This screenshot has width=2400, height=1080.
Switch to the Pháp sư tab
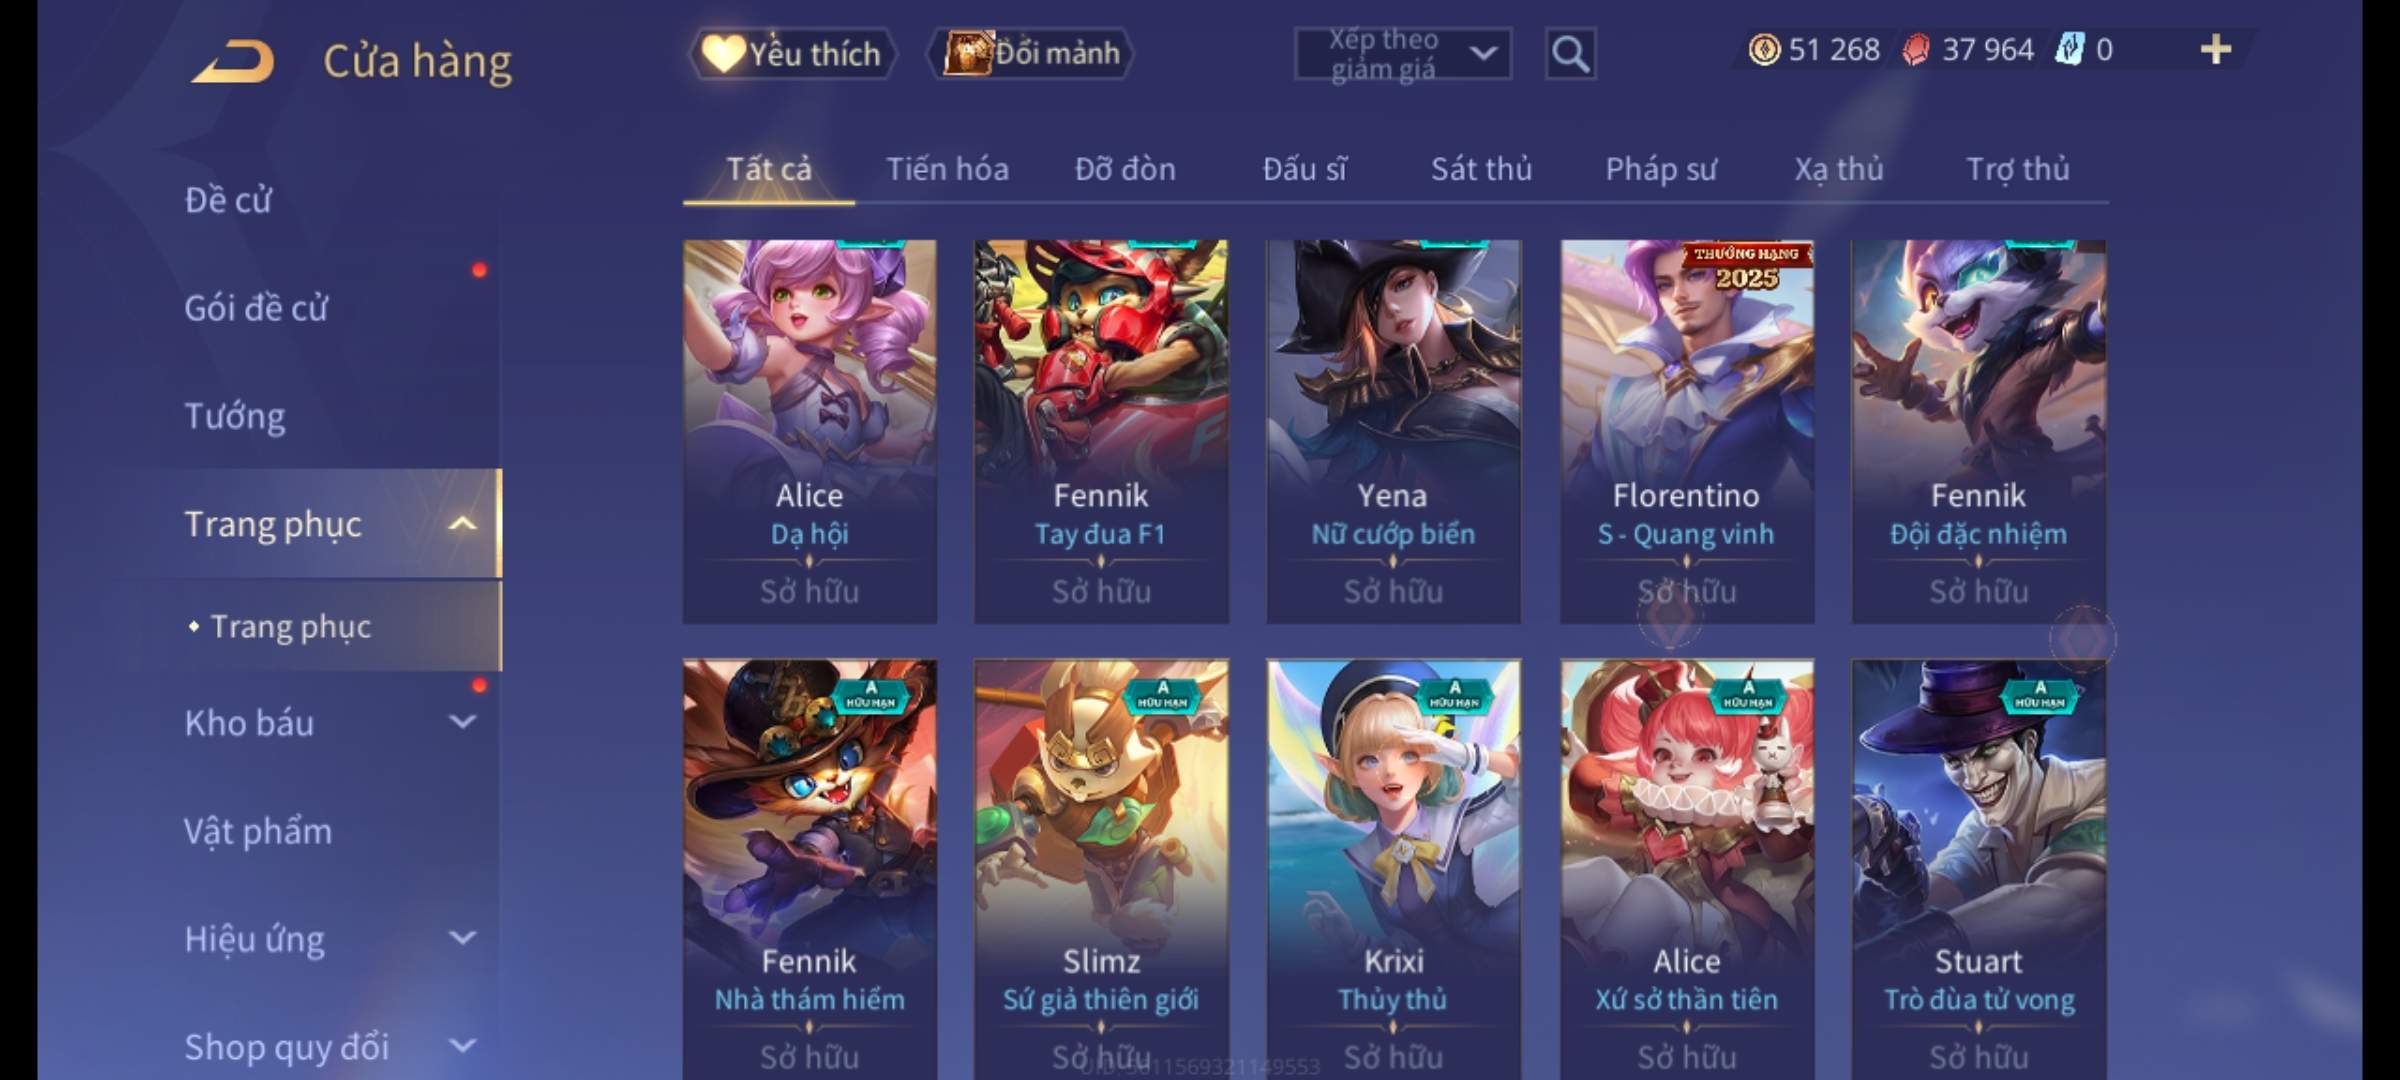tap(1660, 169)
